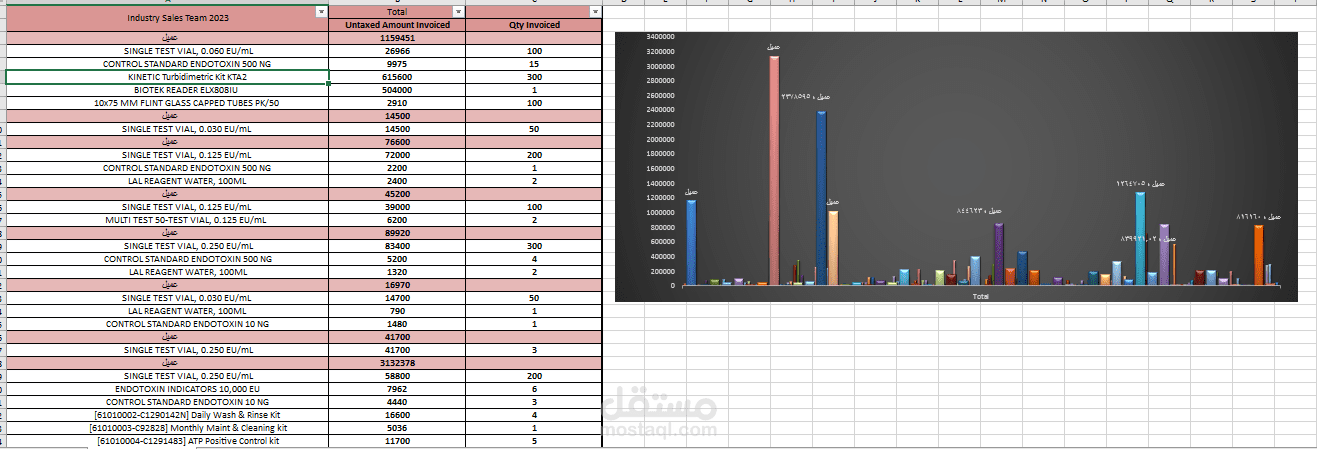The height and width of the screenshot is (449, 1317).
Task: Select the amount cell 615600
Action: (397, 76)
